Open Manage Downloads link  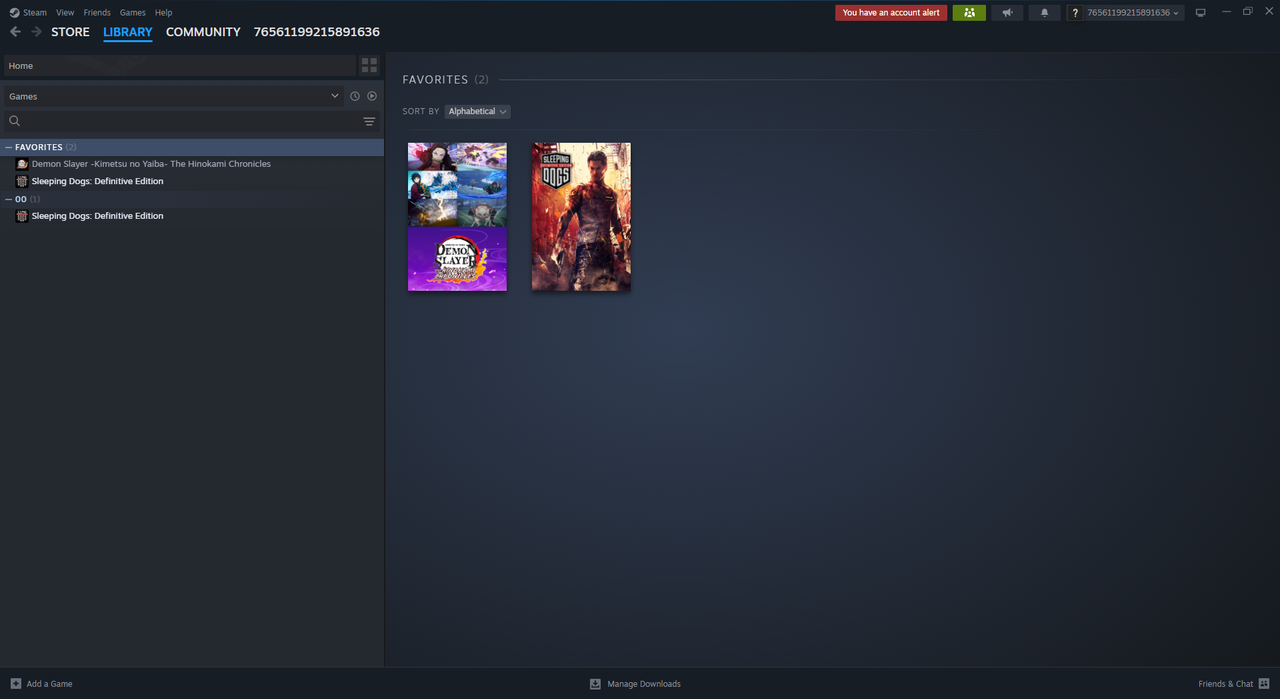click(x=644, y=684)
